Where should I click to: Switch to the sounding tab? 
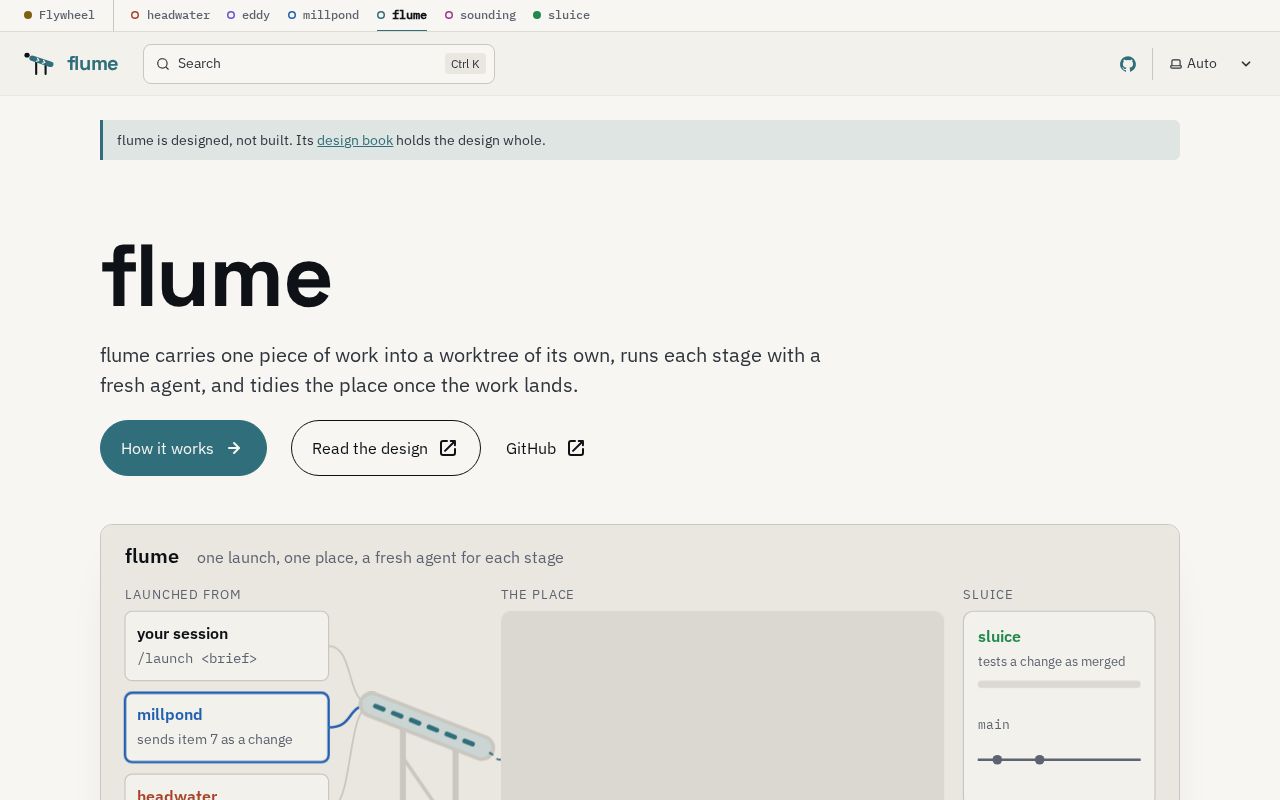[480, 15]
